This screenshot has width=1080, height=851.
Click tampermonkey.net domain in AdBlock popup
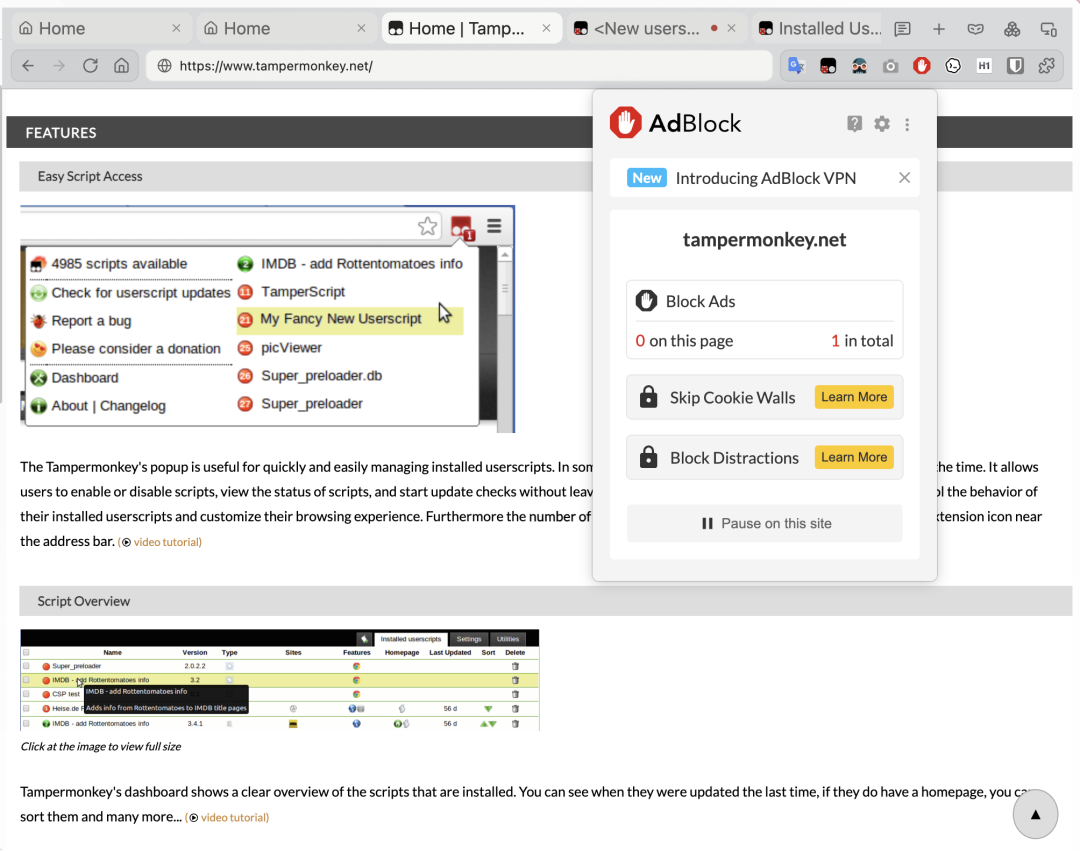click(x=765, y=240)
